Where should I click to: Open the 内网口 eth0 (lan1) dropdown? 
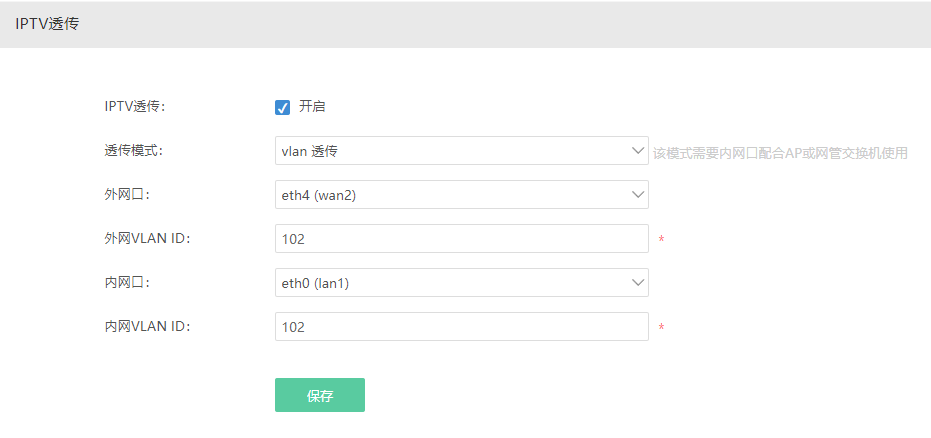(461, 283)
